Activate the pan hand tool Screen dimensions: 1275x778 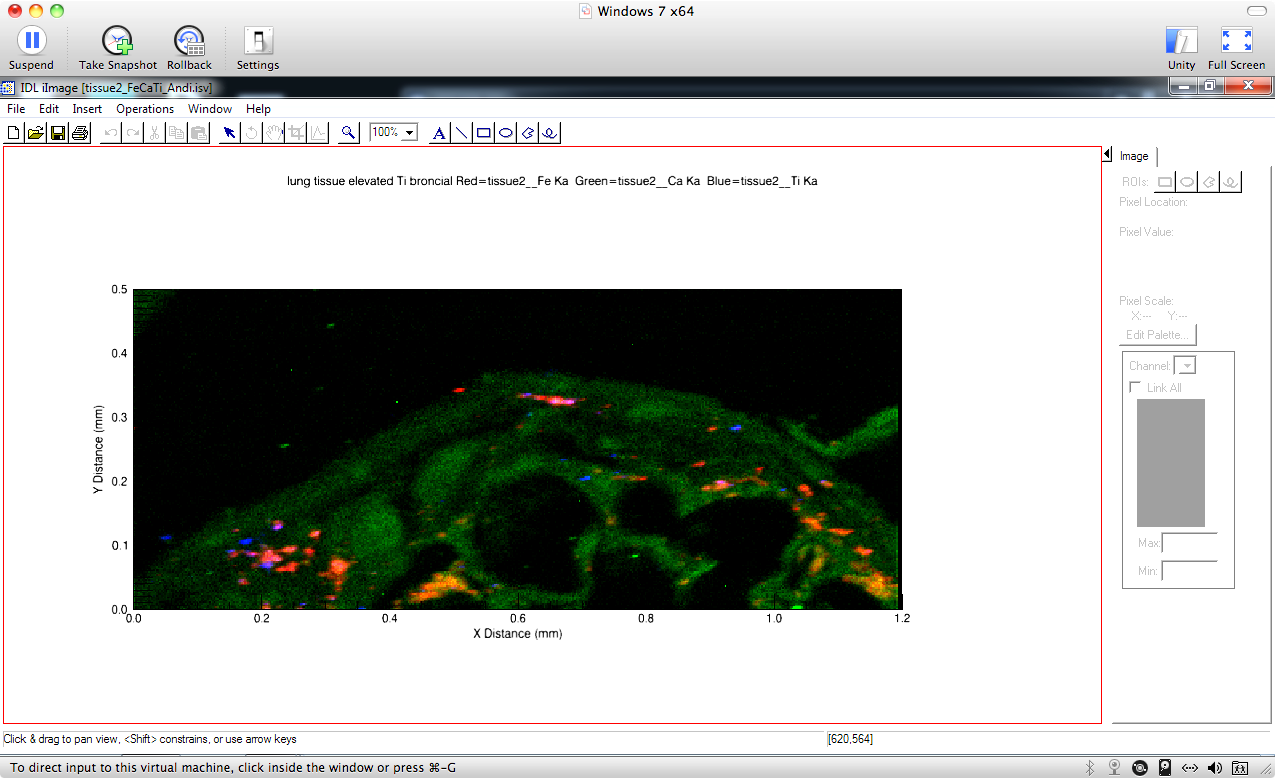pos(274,131)
